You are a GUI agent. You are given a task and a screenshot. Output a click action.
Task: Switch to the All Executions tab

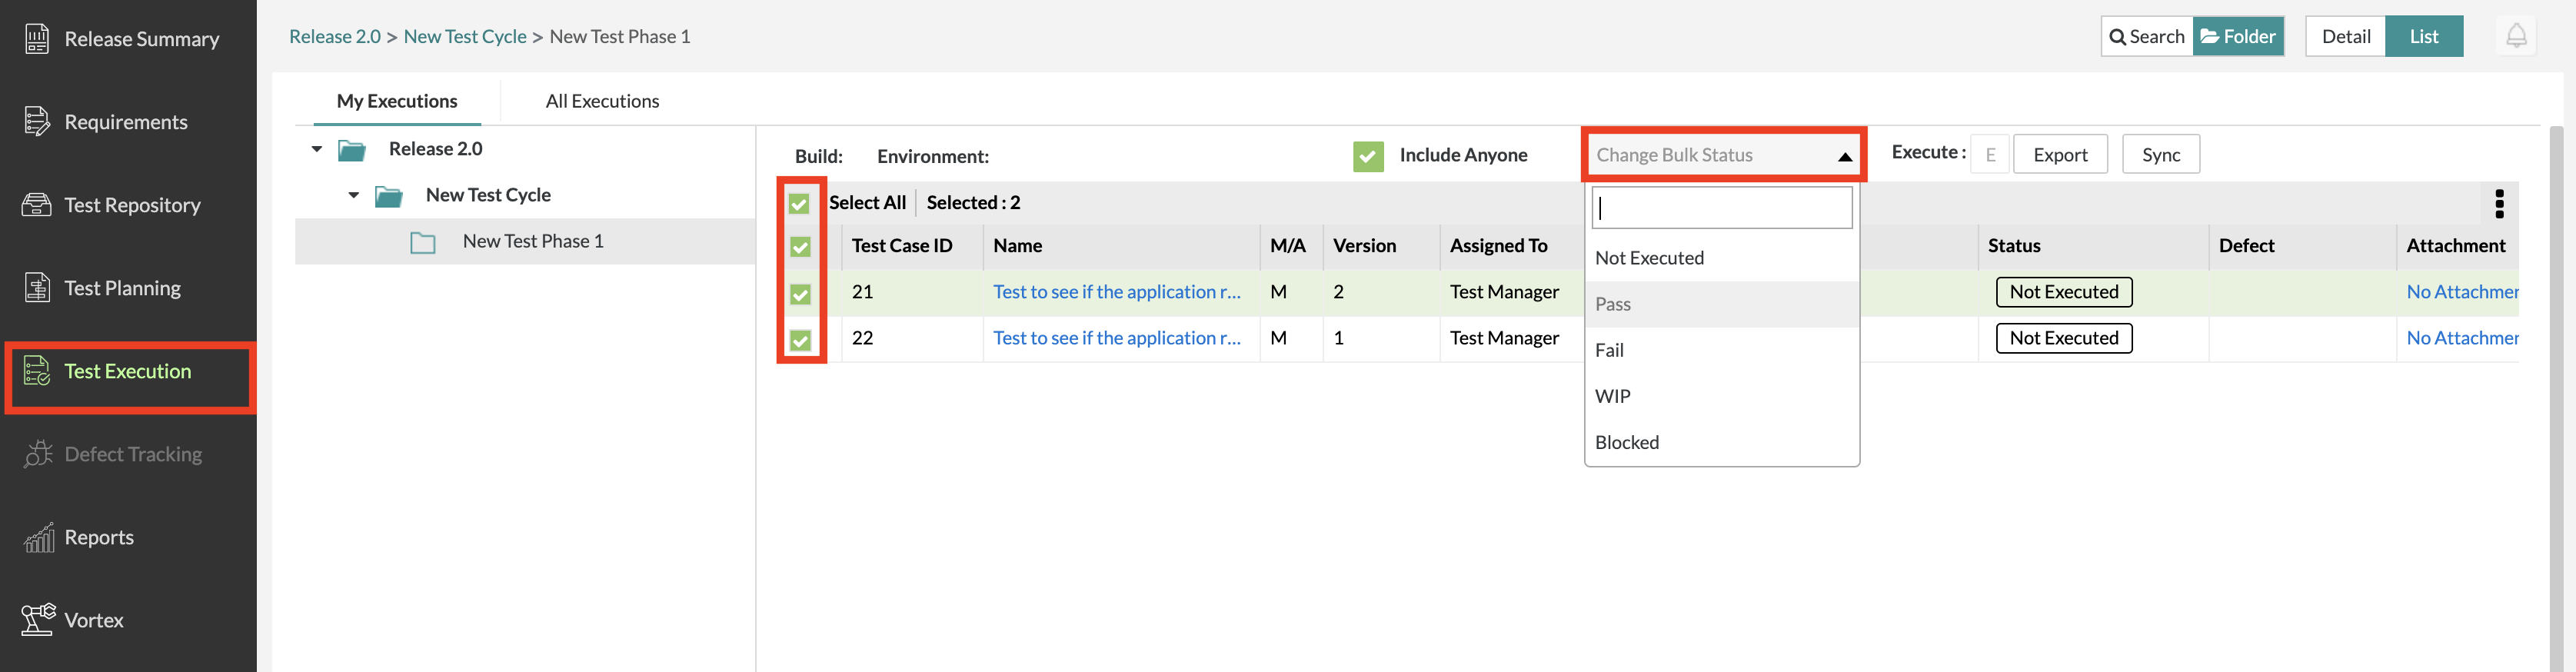point(602,101)
